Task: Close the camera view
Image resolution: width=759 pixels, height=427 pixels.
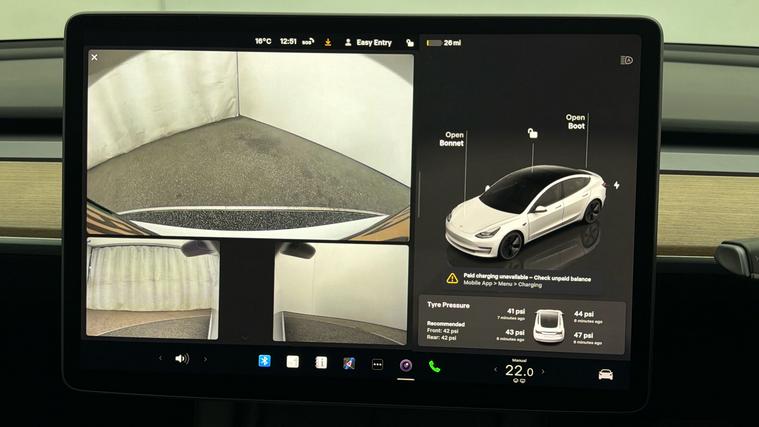Action: point(95,58)
